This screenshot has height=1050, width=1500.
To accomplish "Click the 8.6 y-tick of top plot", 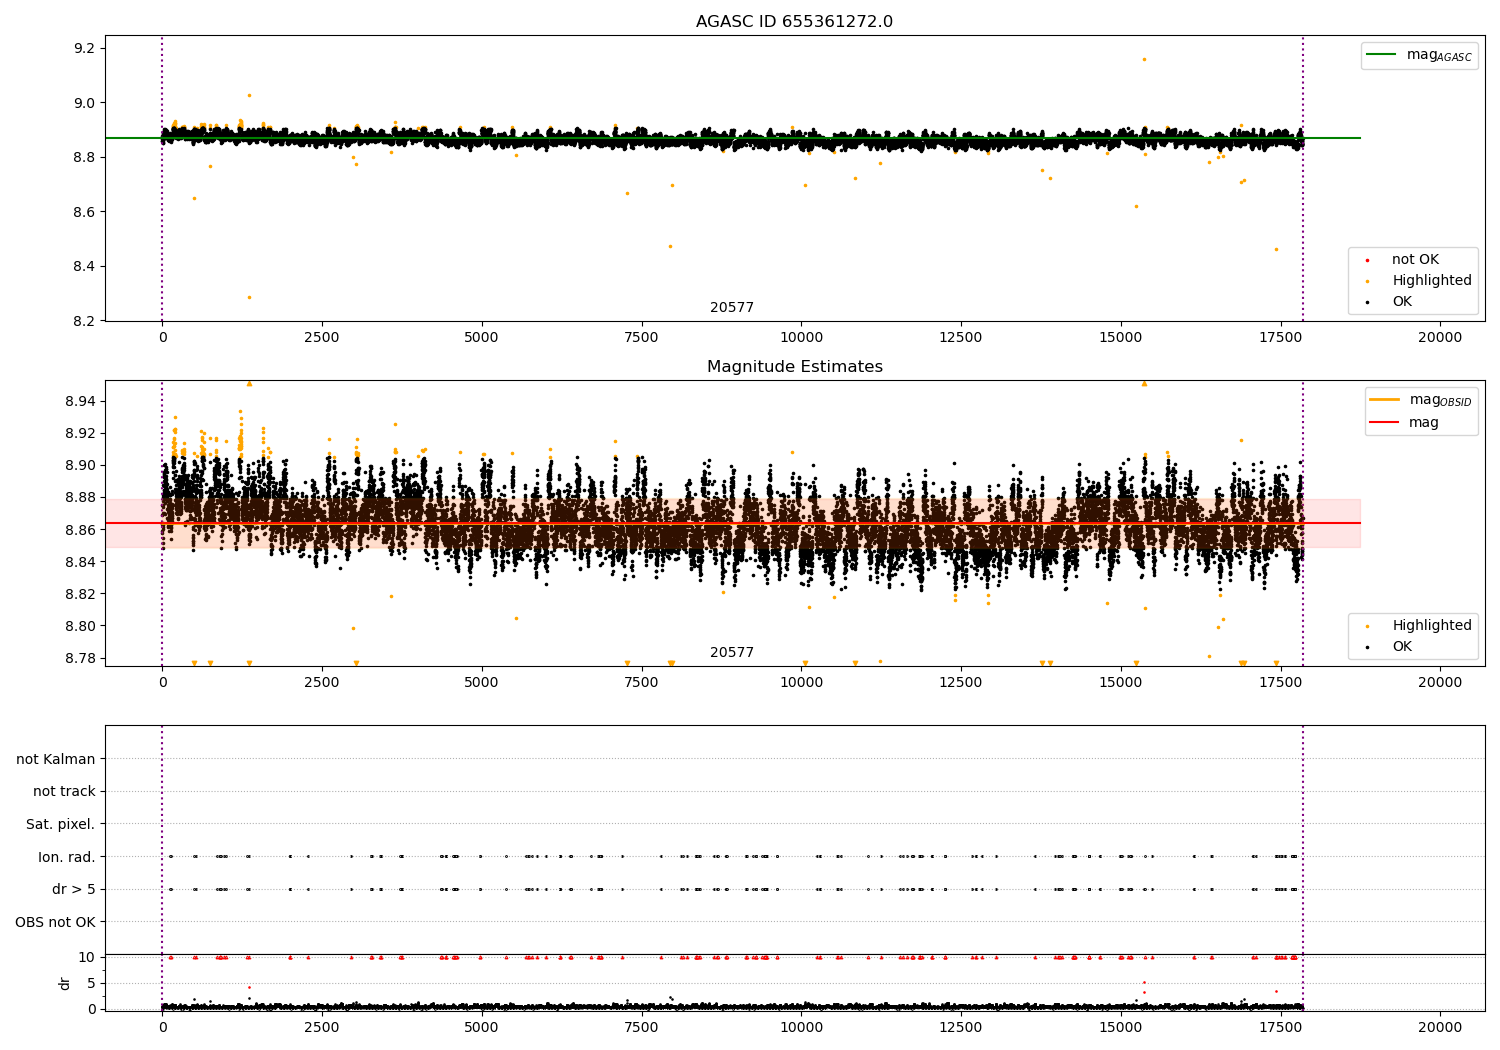I will (x=85, y=212).
